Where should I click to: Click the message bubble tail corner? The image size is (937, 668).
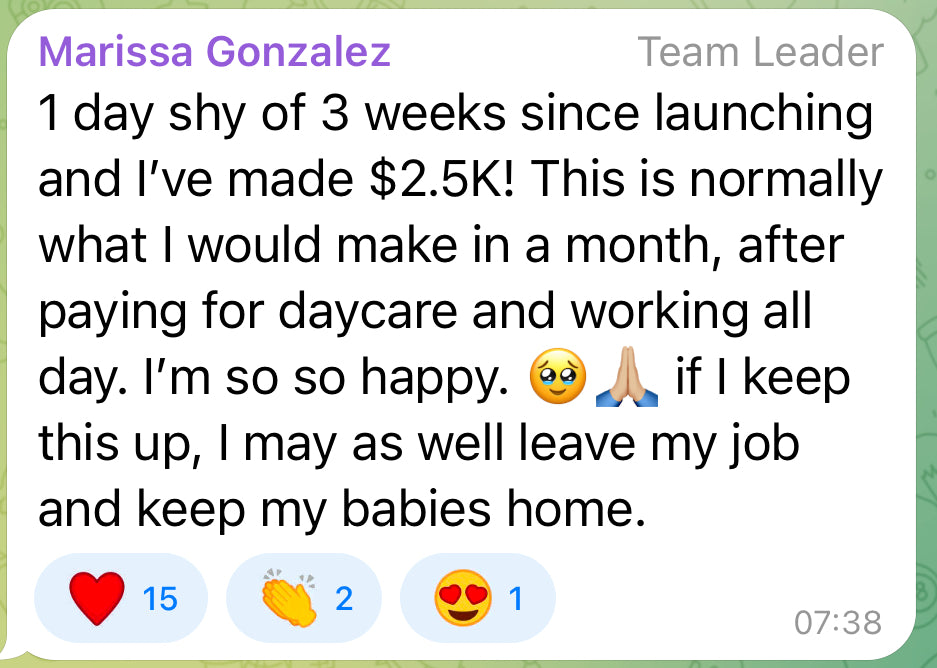click(14, 648)
